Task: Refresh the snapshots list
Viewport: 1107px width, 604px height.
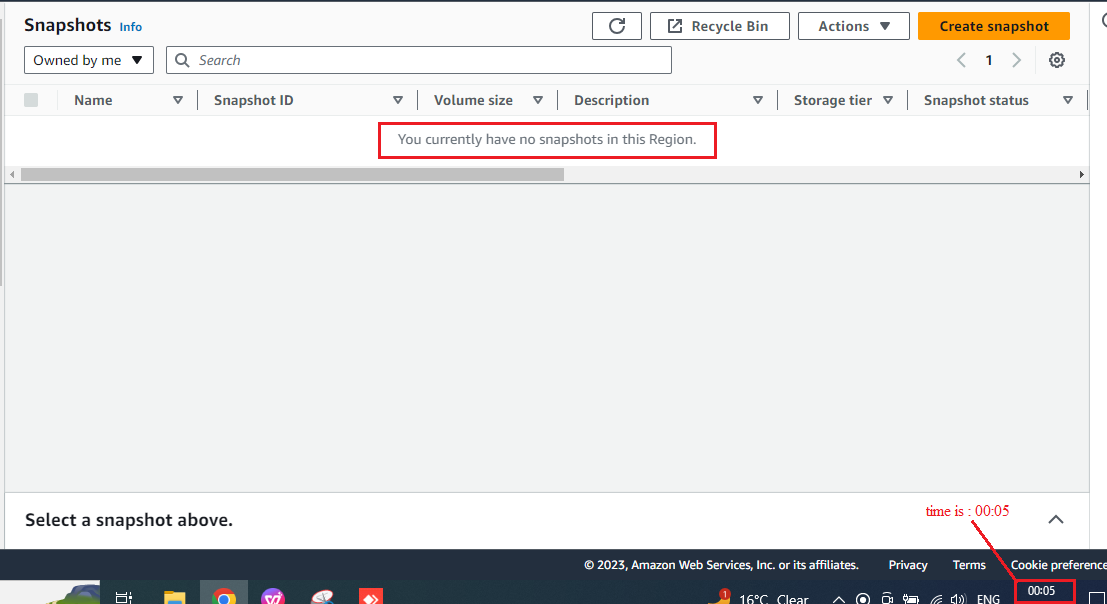Action: point(616,26)
